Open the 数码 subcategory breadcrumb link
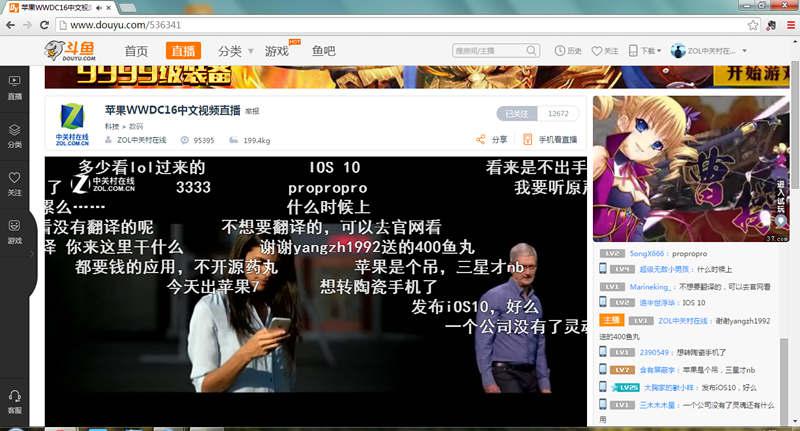Viewport: 800px width, 431px height. (x=136, y=126)
